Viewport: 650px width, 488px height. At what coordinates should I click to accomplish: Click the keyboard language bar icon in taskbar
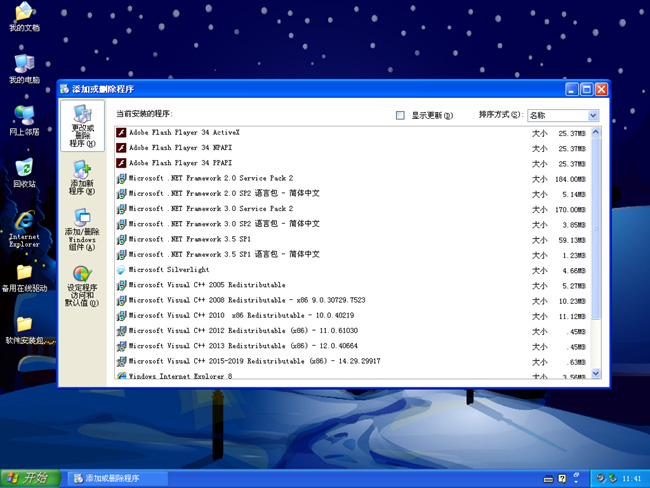click(x=548, y=479)
